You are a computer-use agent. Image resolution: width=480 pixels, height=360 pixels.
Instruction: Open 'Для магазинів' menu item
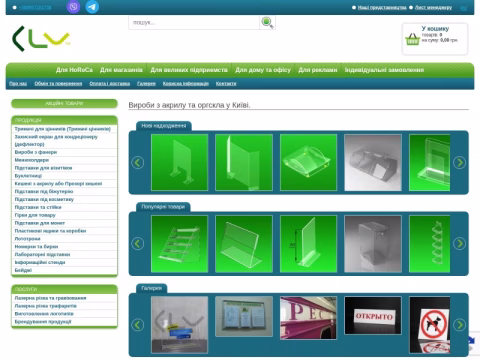click(121, 70)
